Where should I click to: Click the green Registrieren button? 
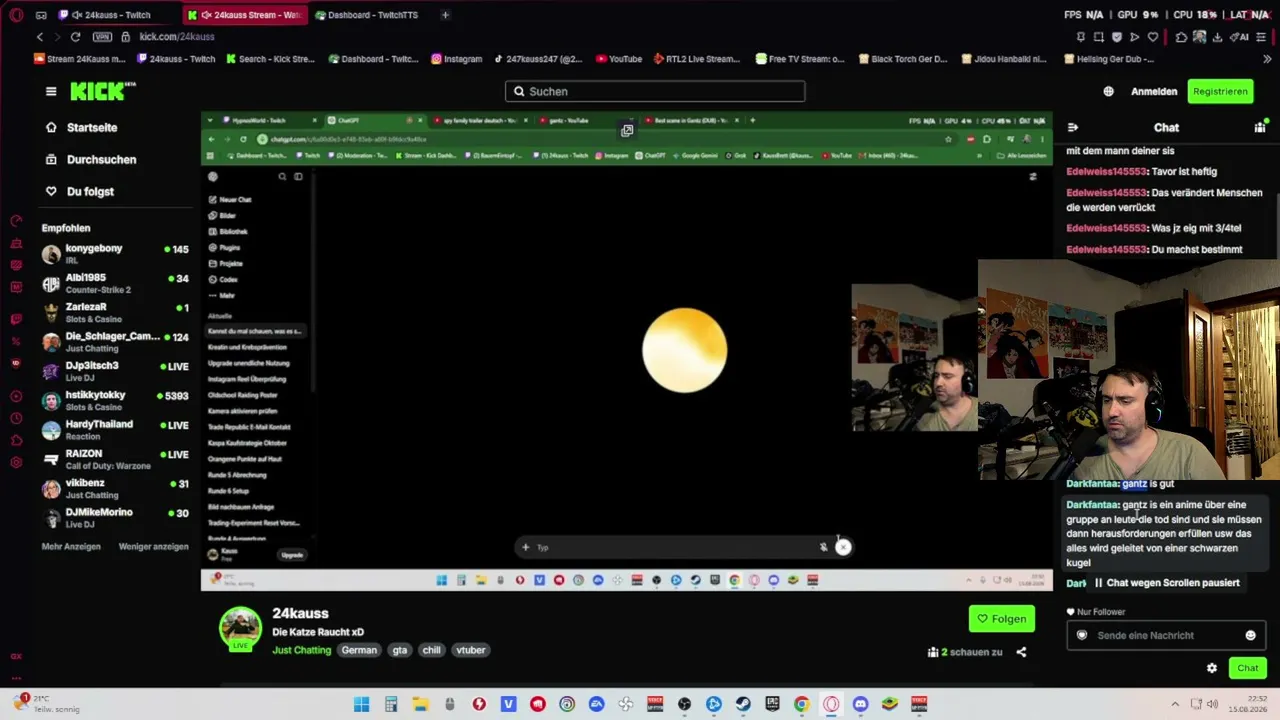pyautogui.click(x=1221, y=91)
